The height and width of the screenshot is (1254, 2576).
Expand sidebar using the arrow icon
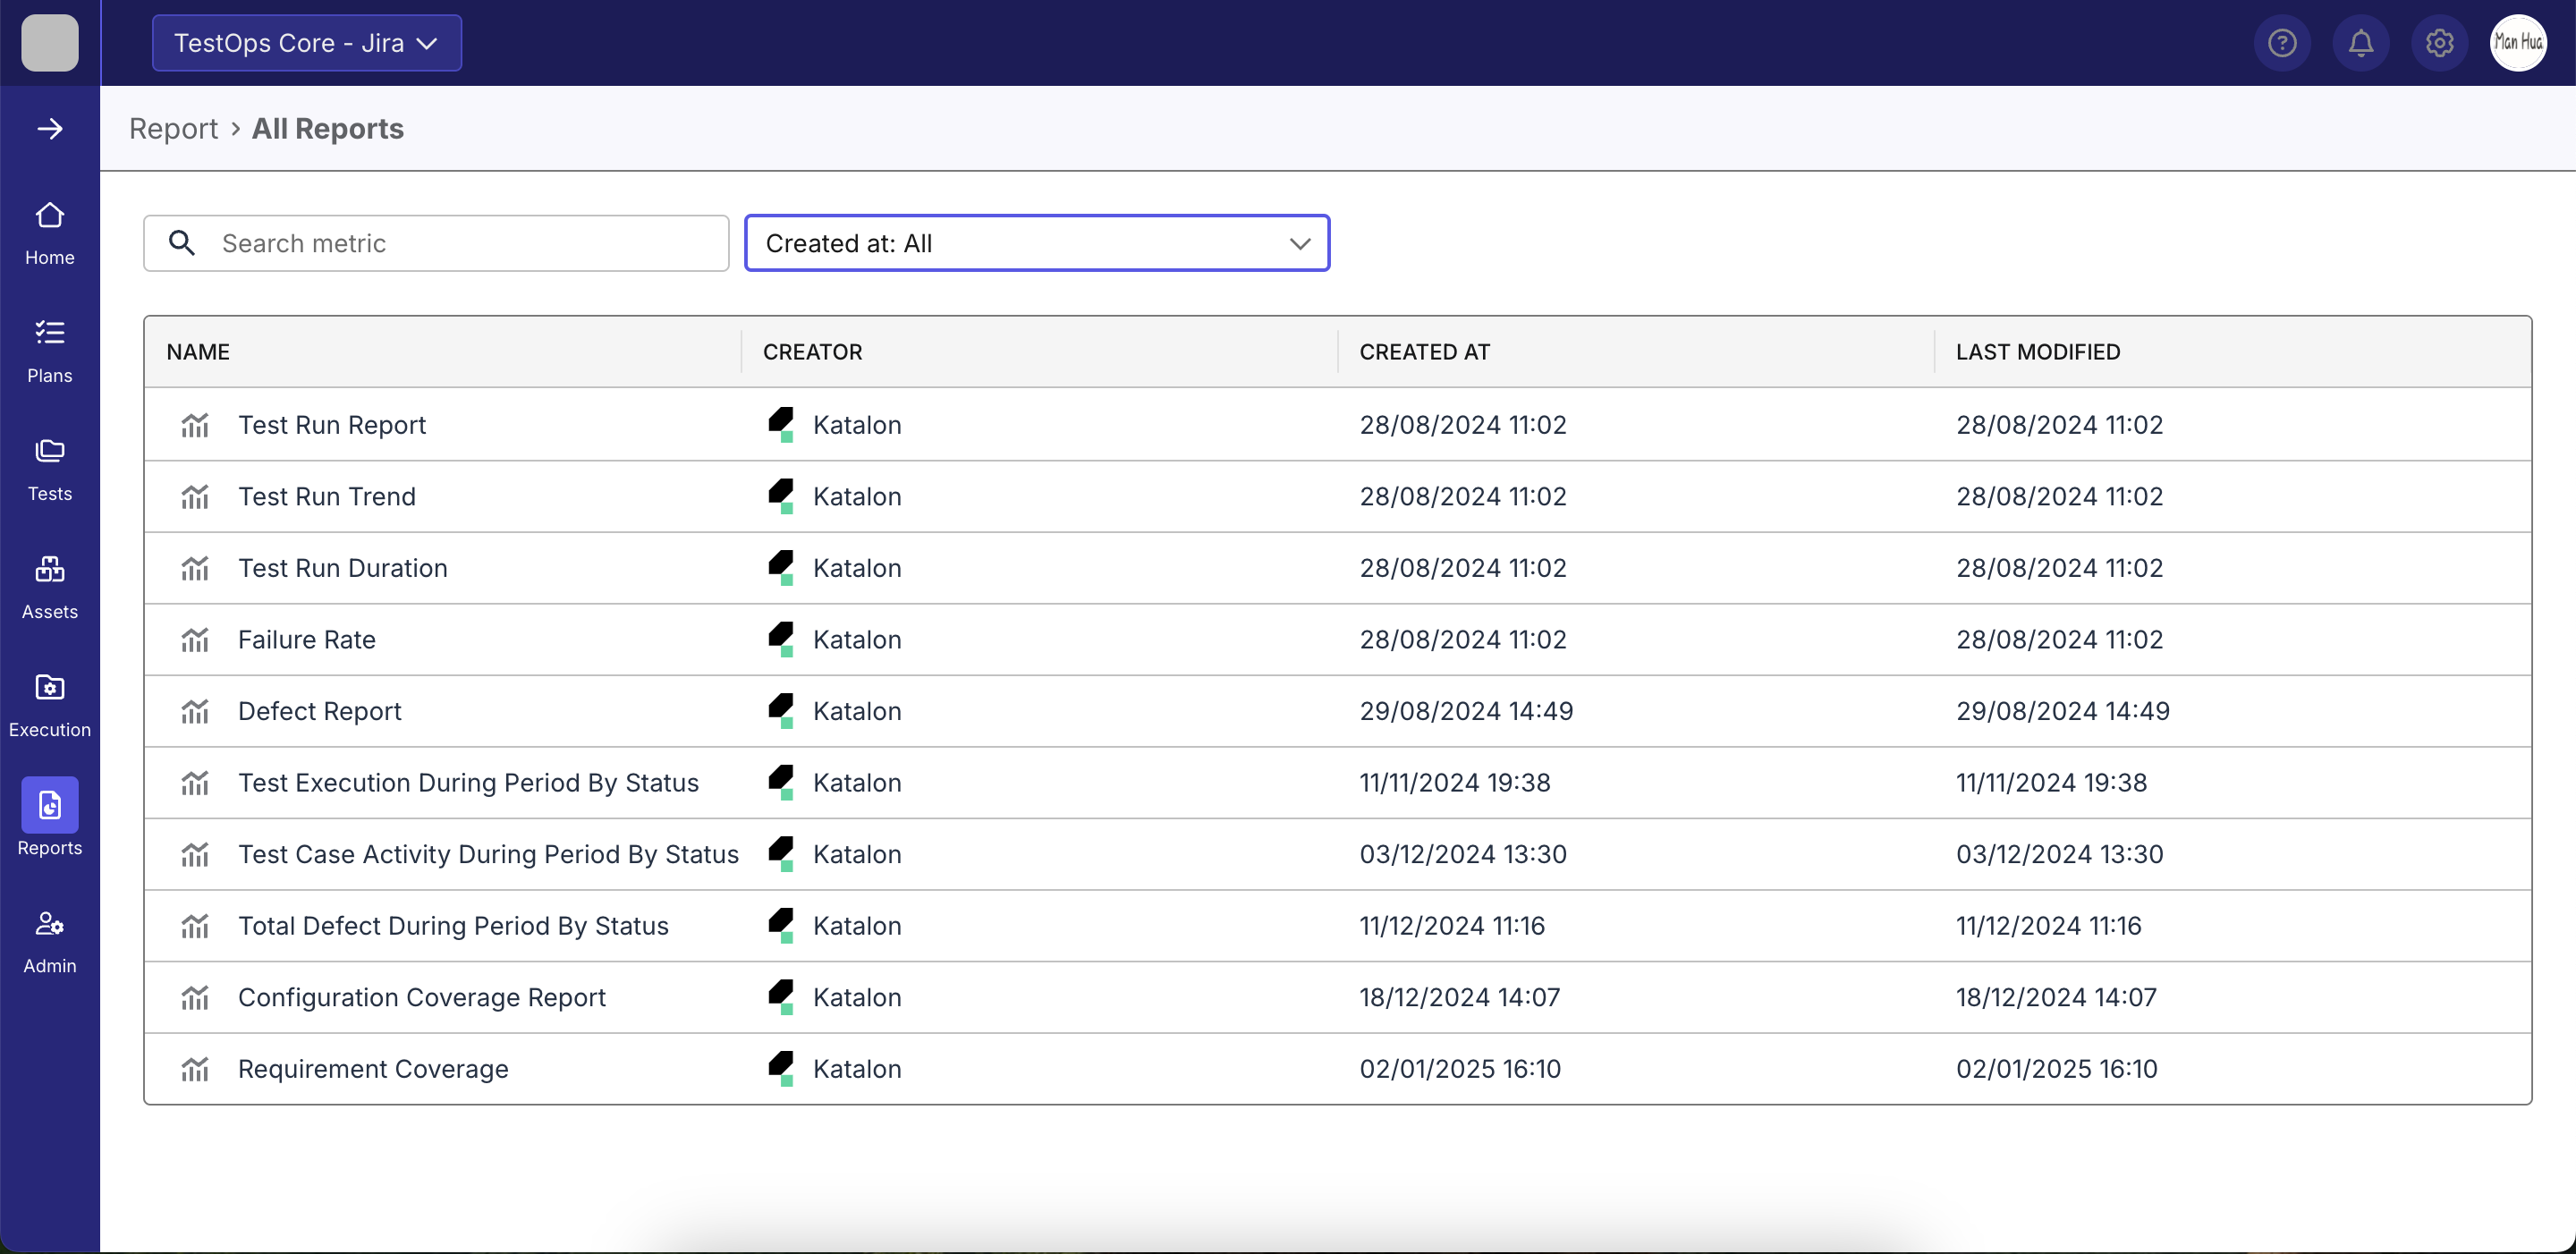click(x=50, y=129)
